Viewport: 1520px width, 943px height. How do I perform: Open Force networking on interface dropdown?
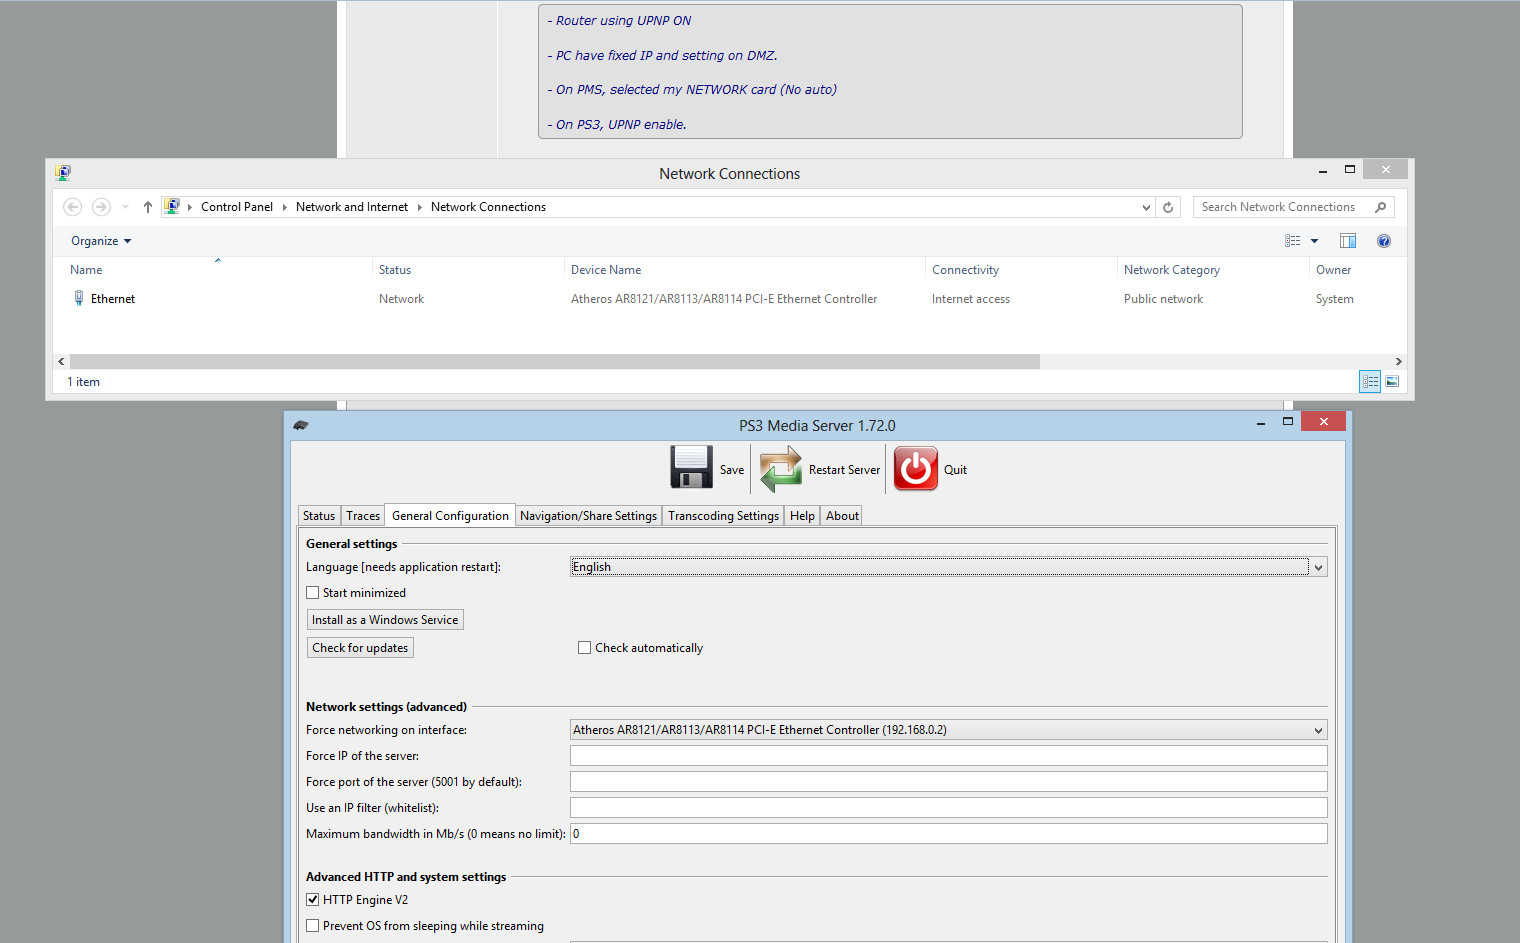coord(1318,730)
